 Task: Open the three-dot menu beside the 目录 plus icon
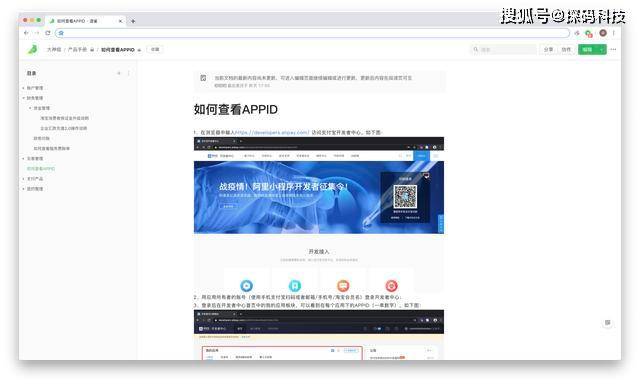(x=129, y=73)
